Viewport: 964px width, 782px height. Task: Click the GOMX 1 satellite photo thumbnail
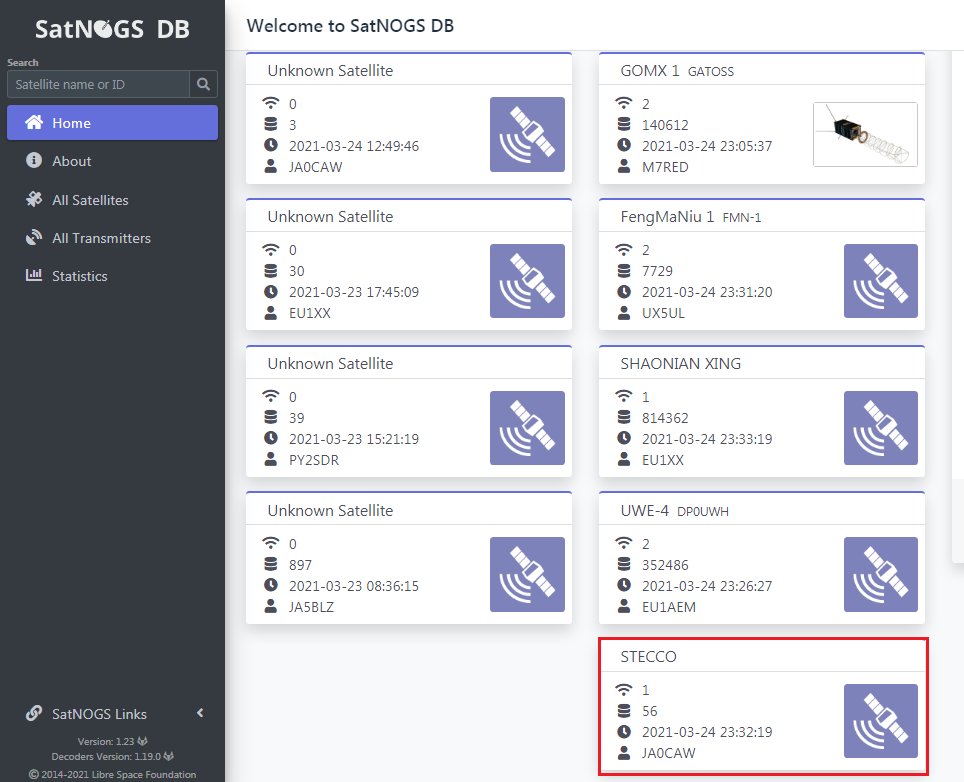pos(865,135)
